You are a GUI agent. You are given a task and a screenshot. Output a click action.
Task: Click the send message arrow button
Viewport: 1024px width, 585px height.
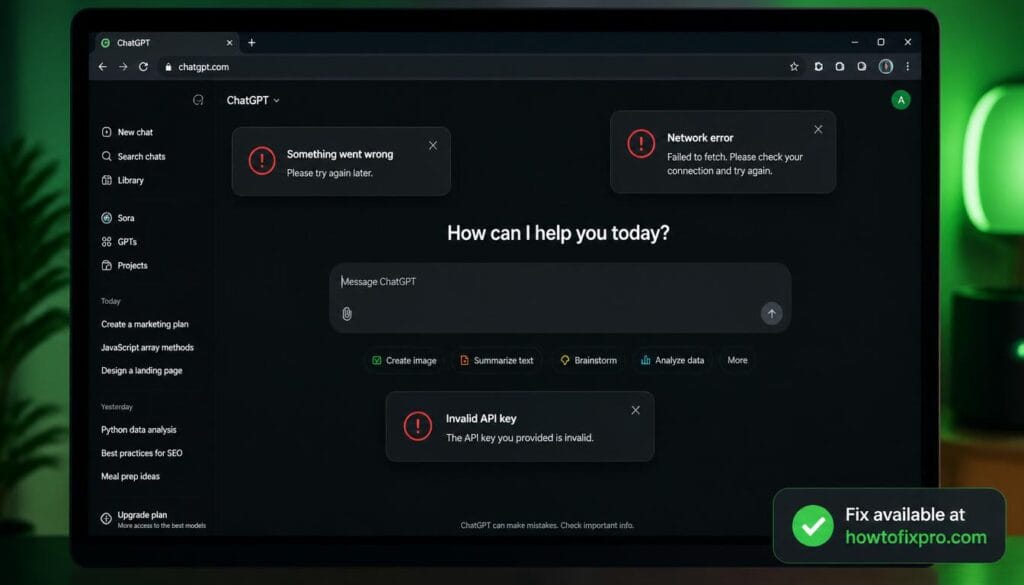771,314
